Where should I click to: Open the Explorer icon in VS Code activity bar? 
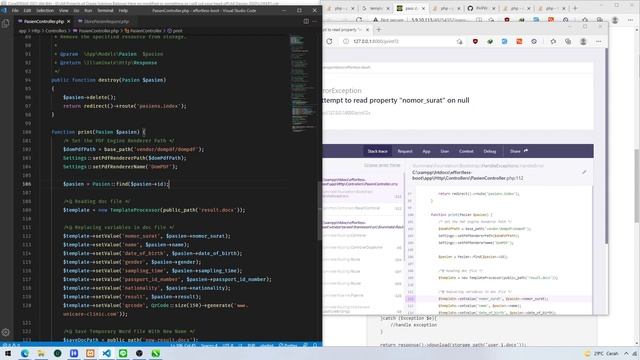click(6, 24)
